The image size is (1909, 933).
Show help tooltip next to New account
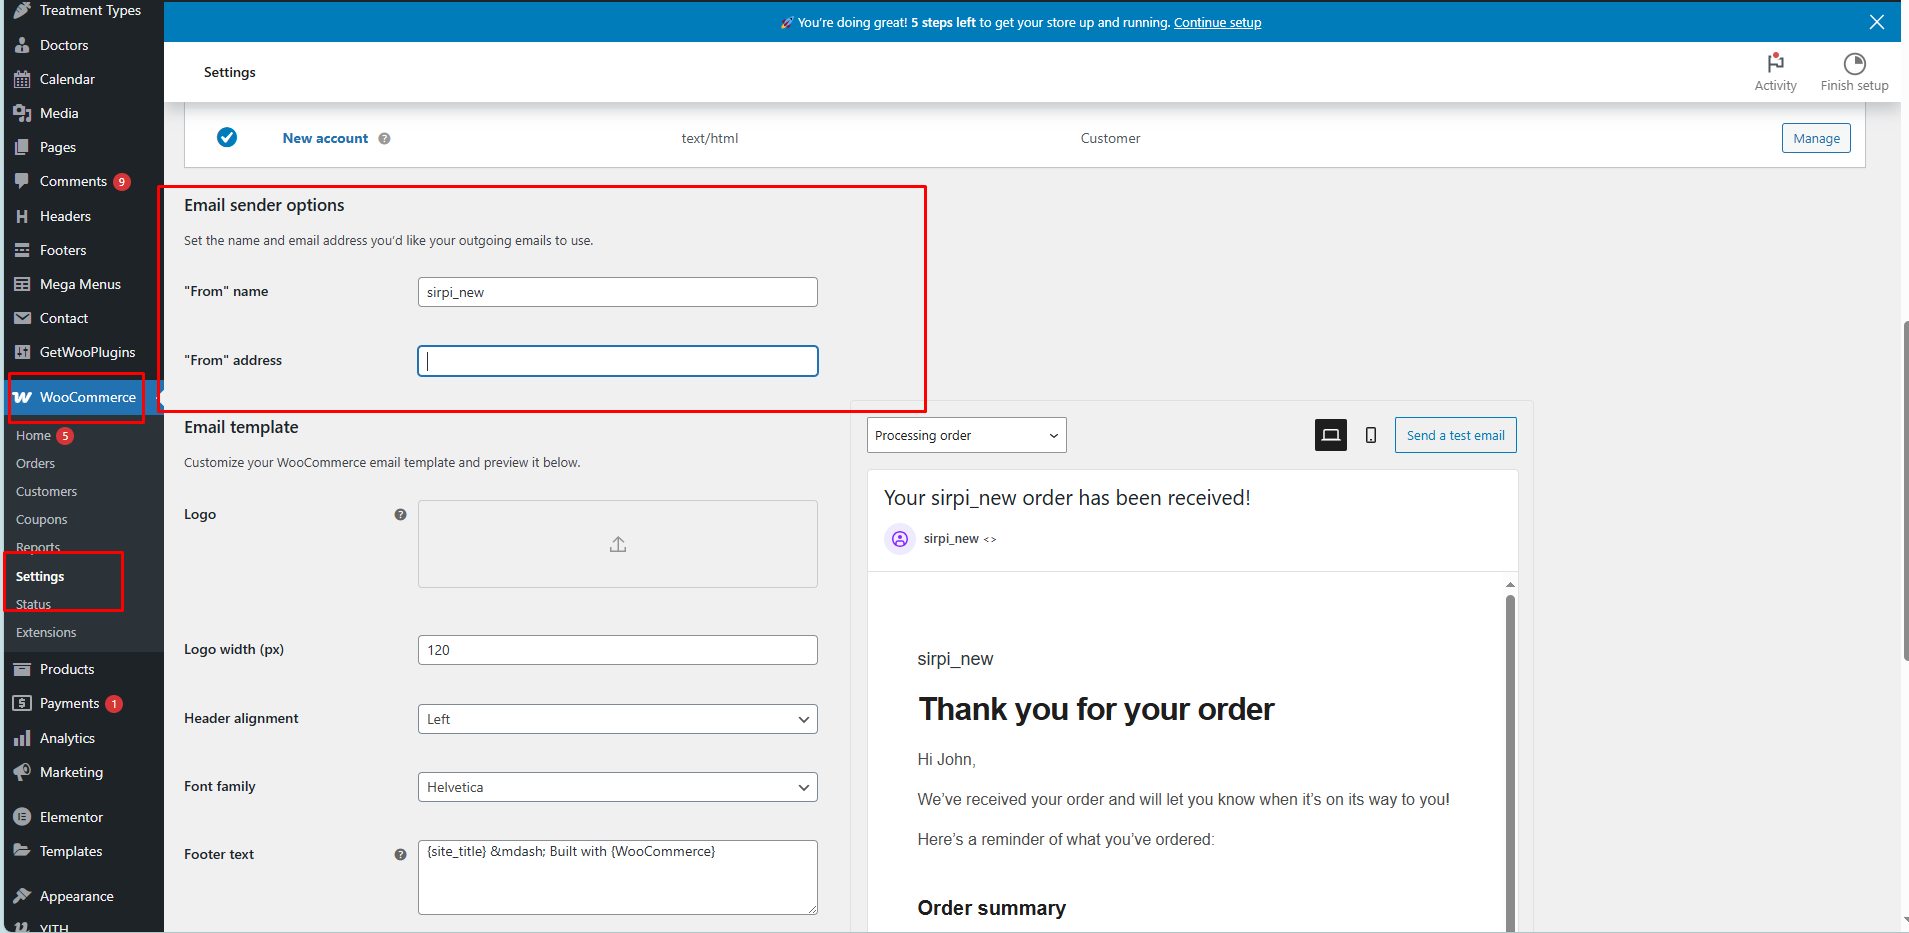[x=384, y=139]
